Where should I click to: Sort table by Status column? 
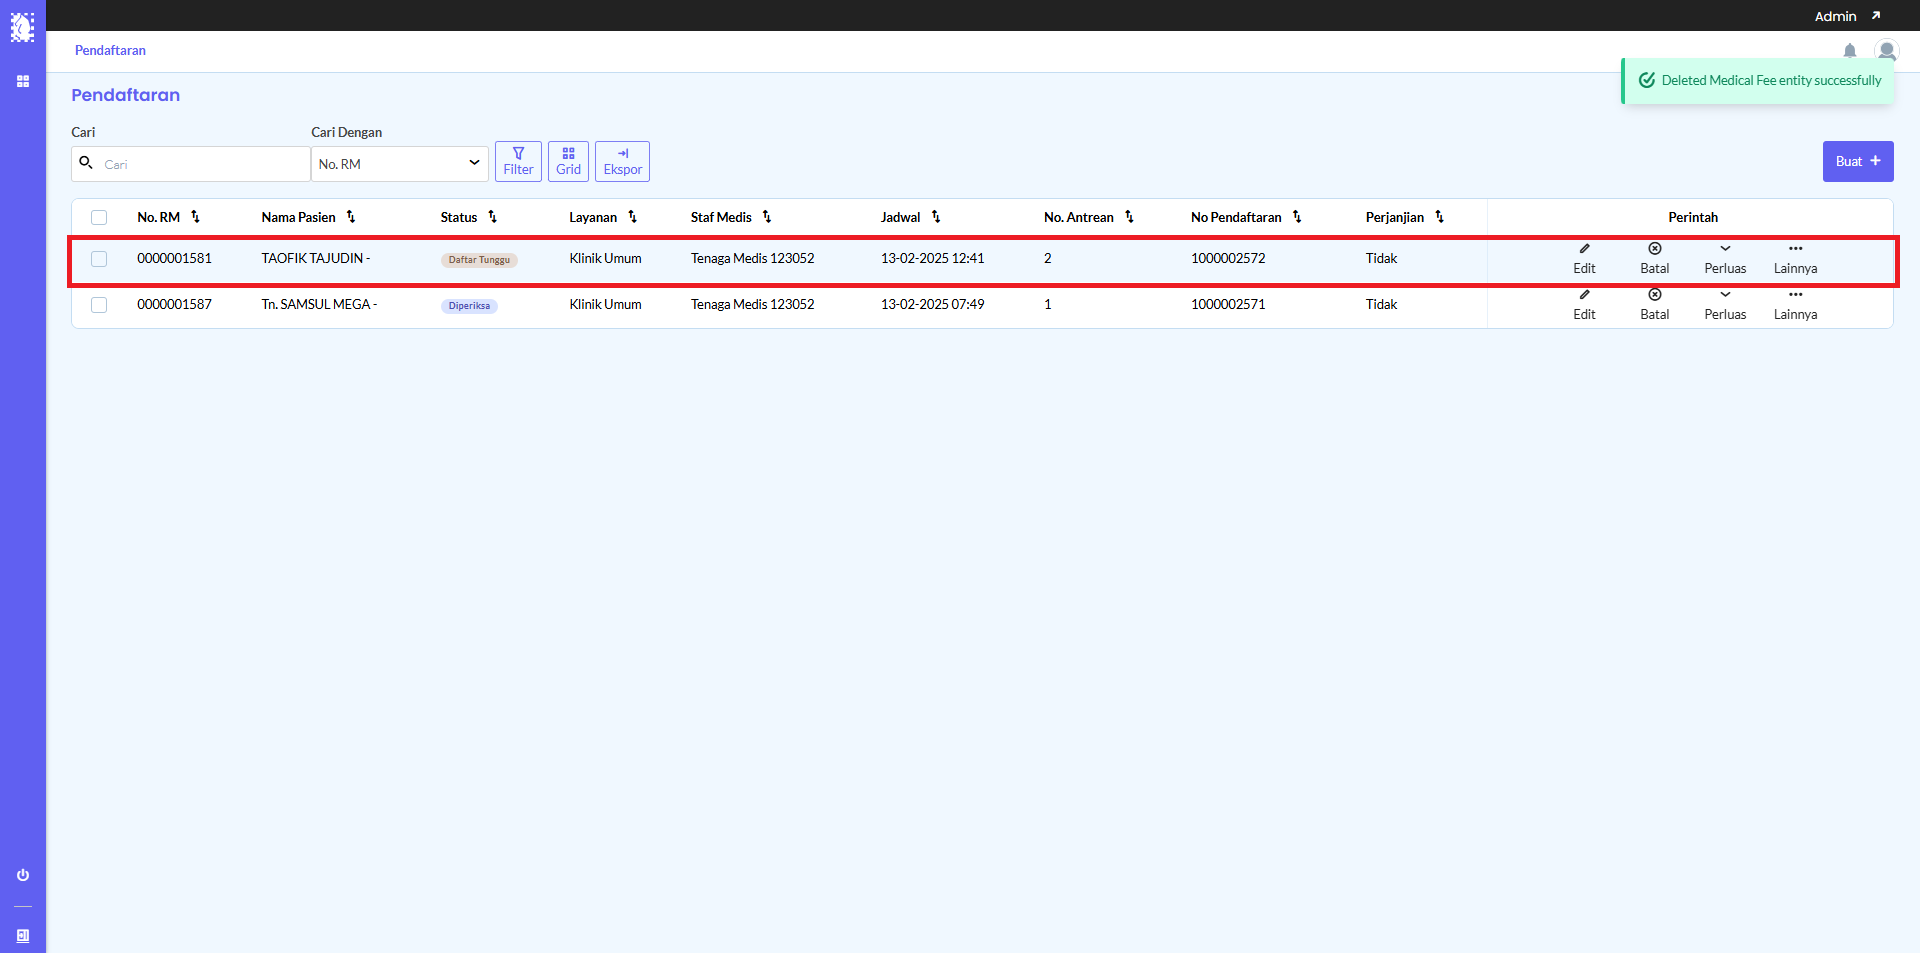point(493,217)
